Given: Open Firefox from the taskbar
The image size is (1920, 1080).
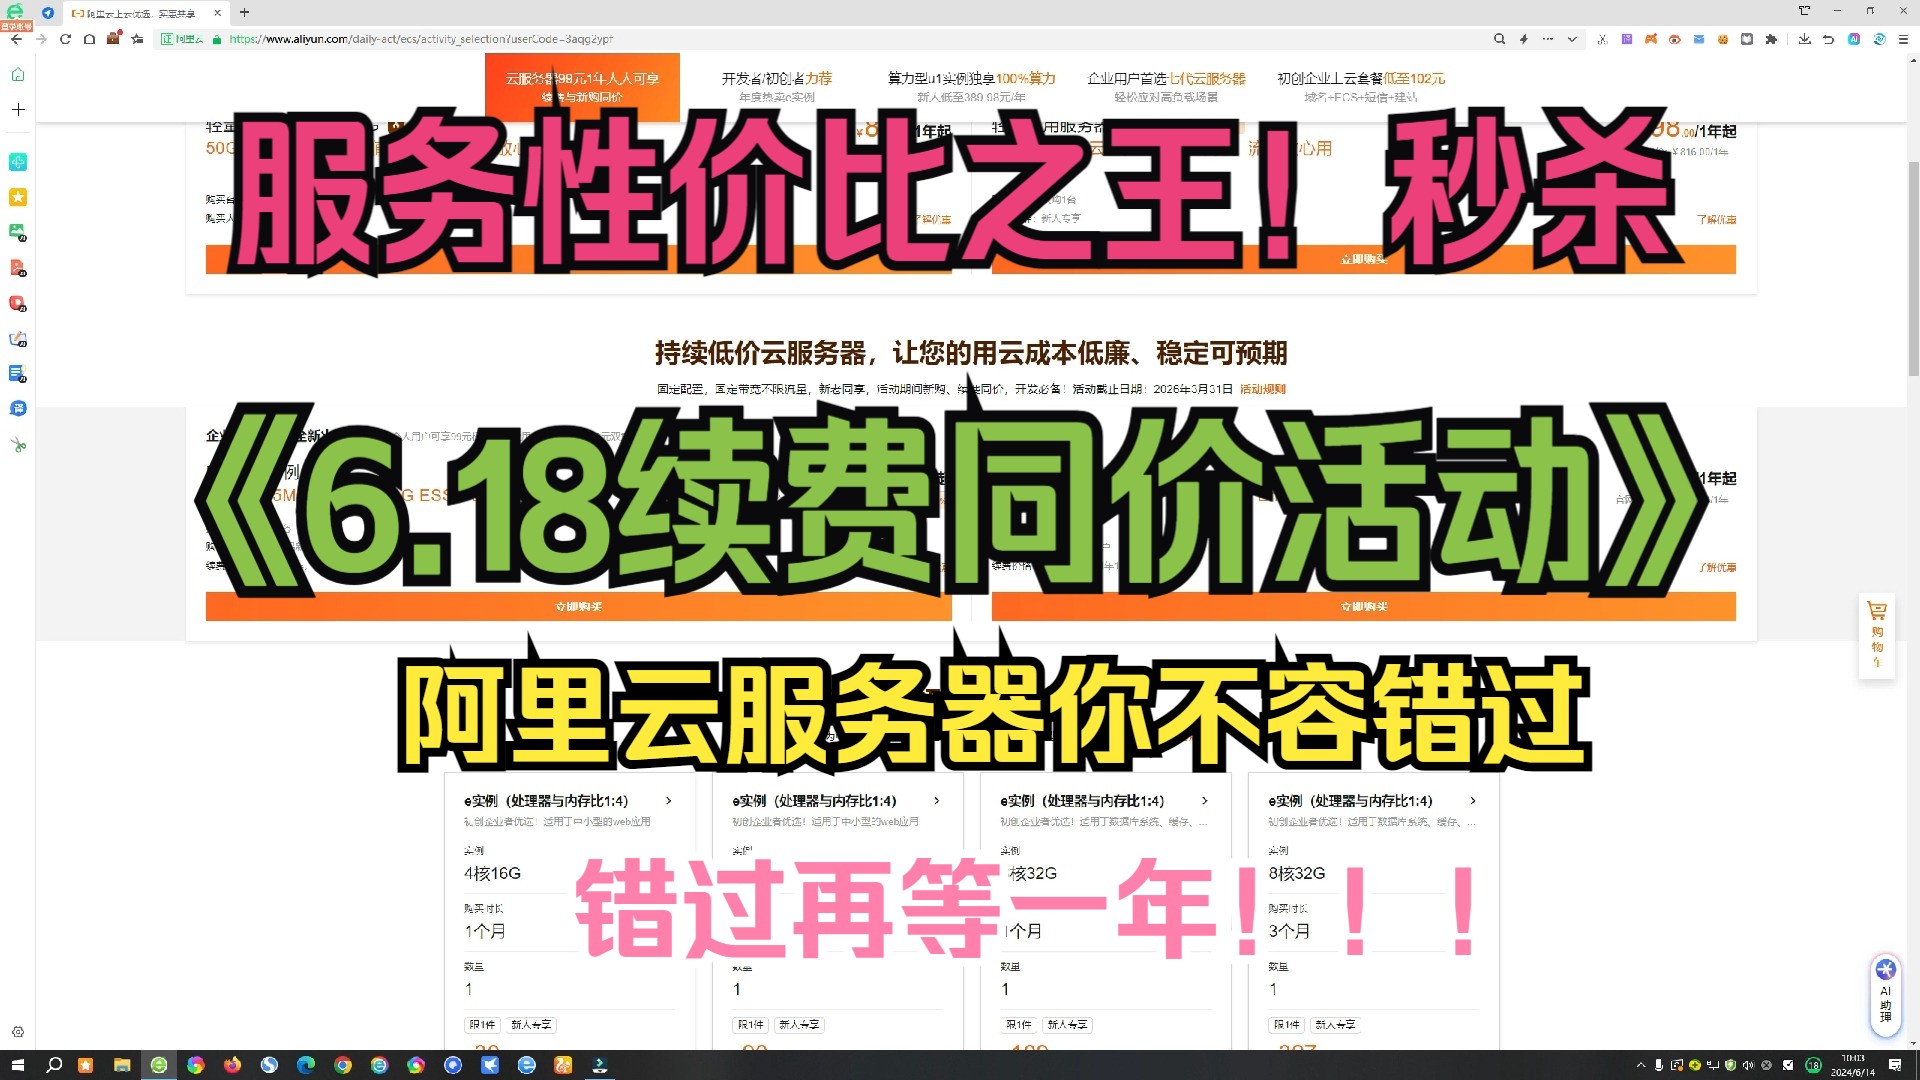Looking at the screenshot, I should 232,1065.
